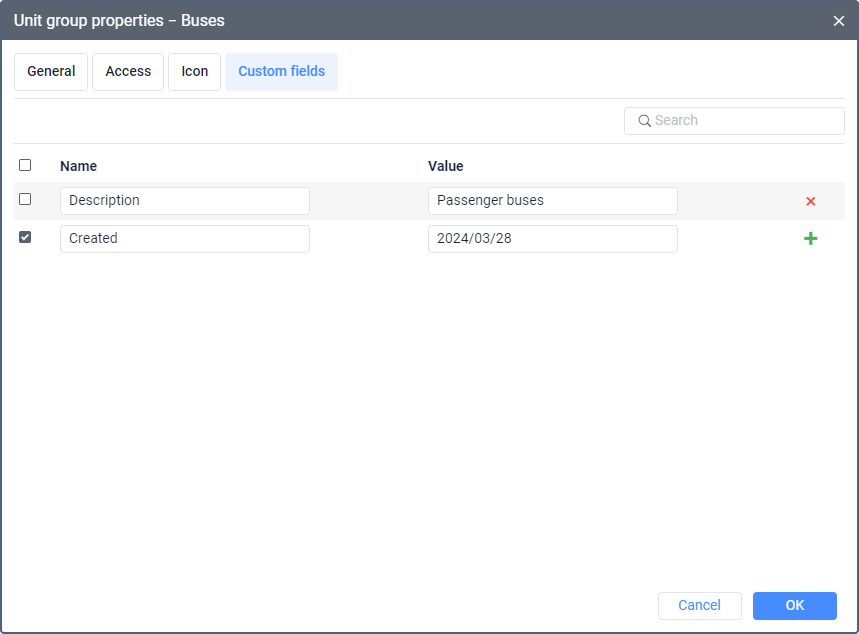Image resolution: width=859 pixels, height=634 pixels.
Task: Uncheck the Created row checkbox
Action: click(x=25, y=237)
